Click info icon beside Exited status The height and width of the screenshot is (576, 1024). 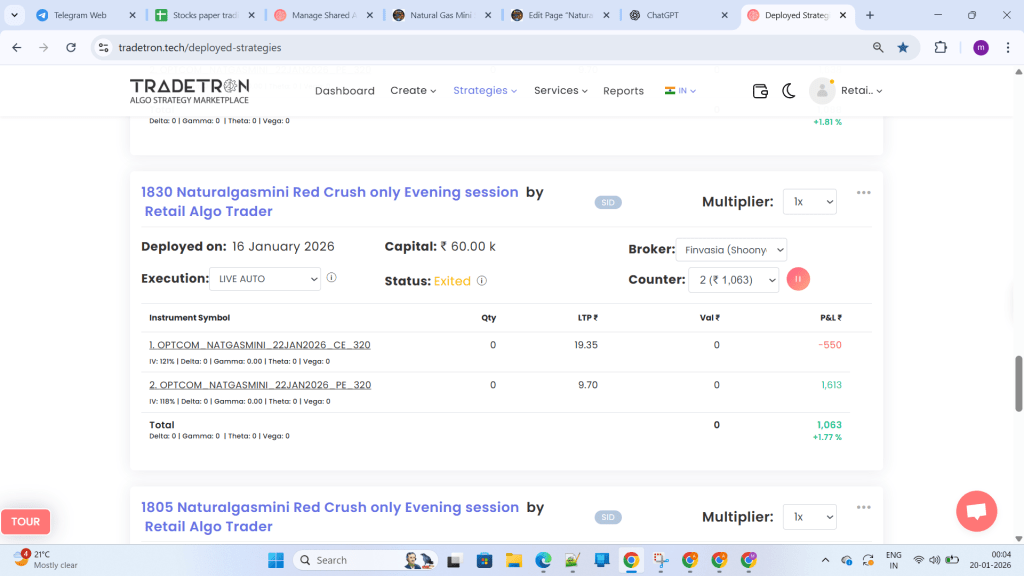coord(482,281)
